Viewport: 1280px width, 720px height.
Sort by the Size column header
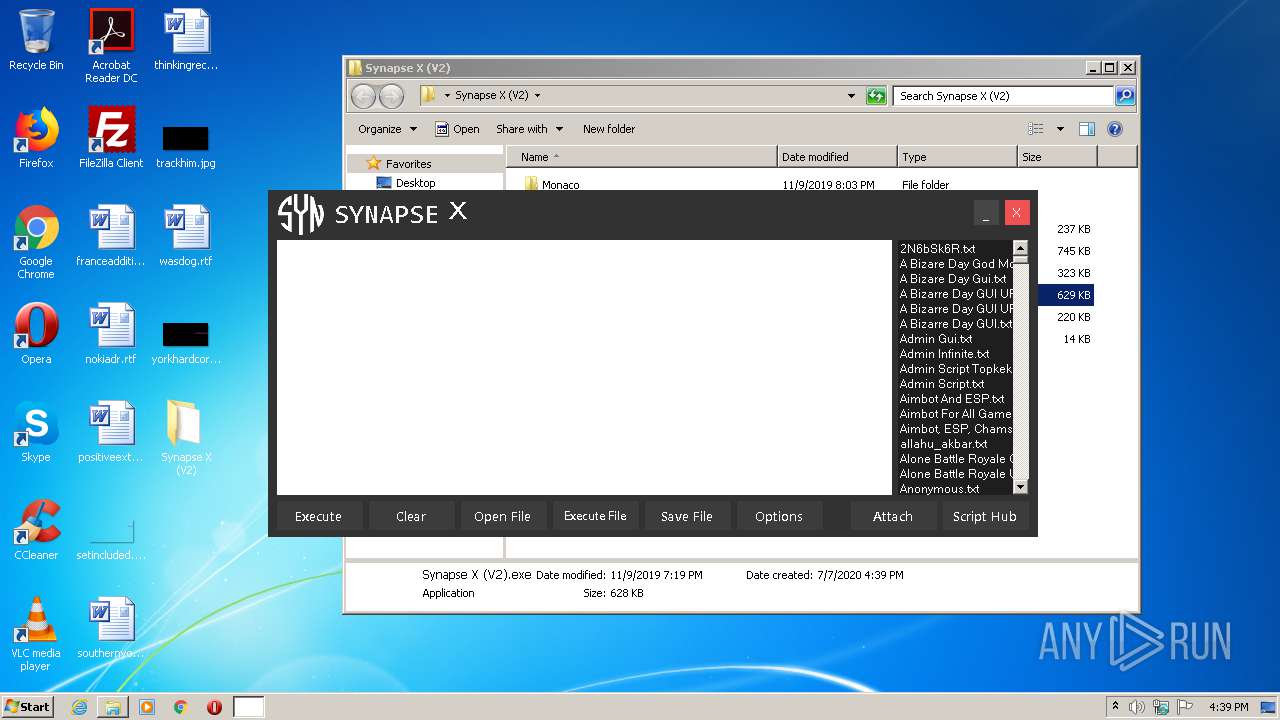click(1057, 157)
